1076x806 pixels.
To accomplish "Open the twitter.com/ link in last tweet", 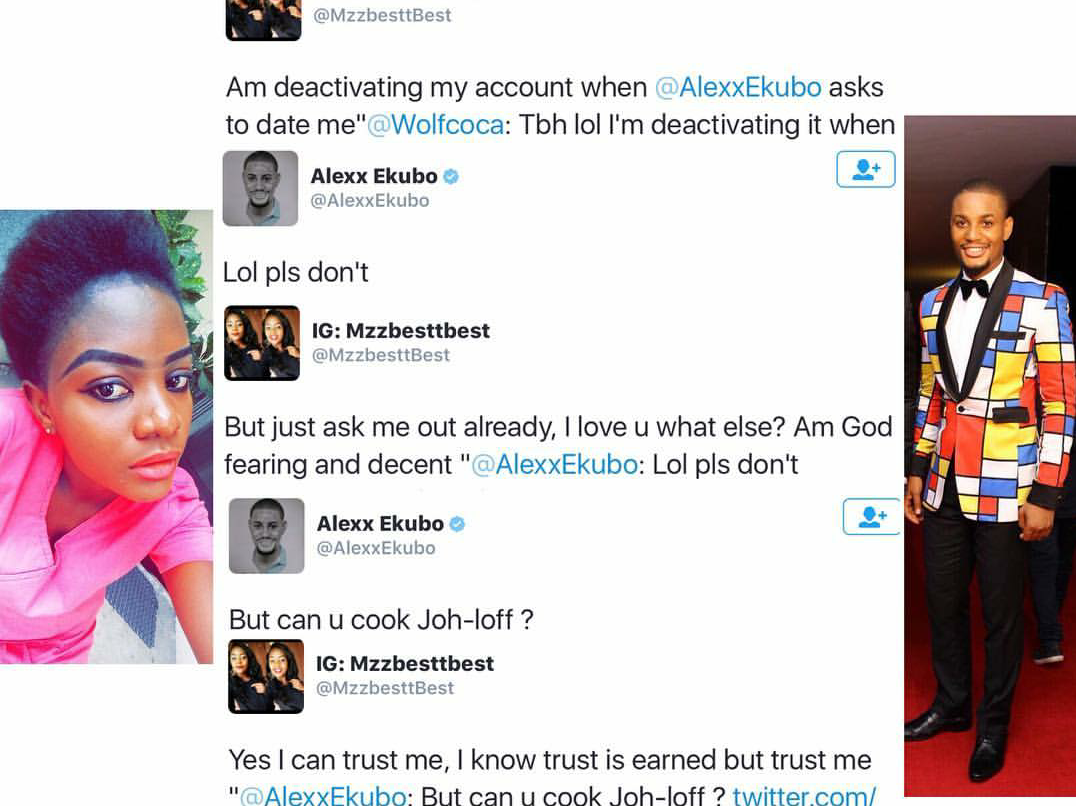I will coord(804,795).
